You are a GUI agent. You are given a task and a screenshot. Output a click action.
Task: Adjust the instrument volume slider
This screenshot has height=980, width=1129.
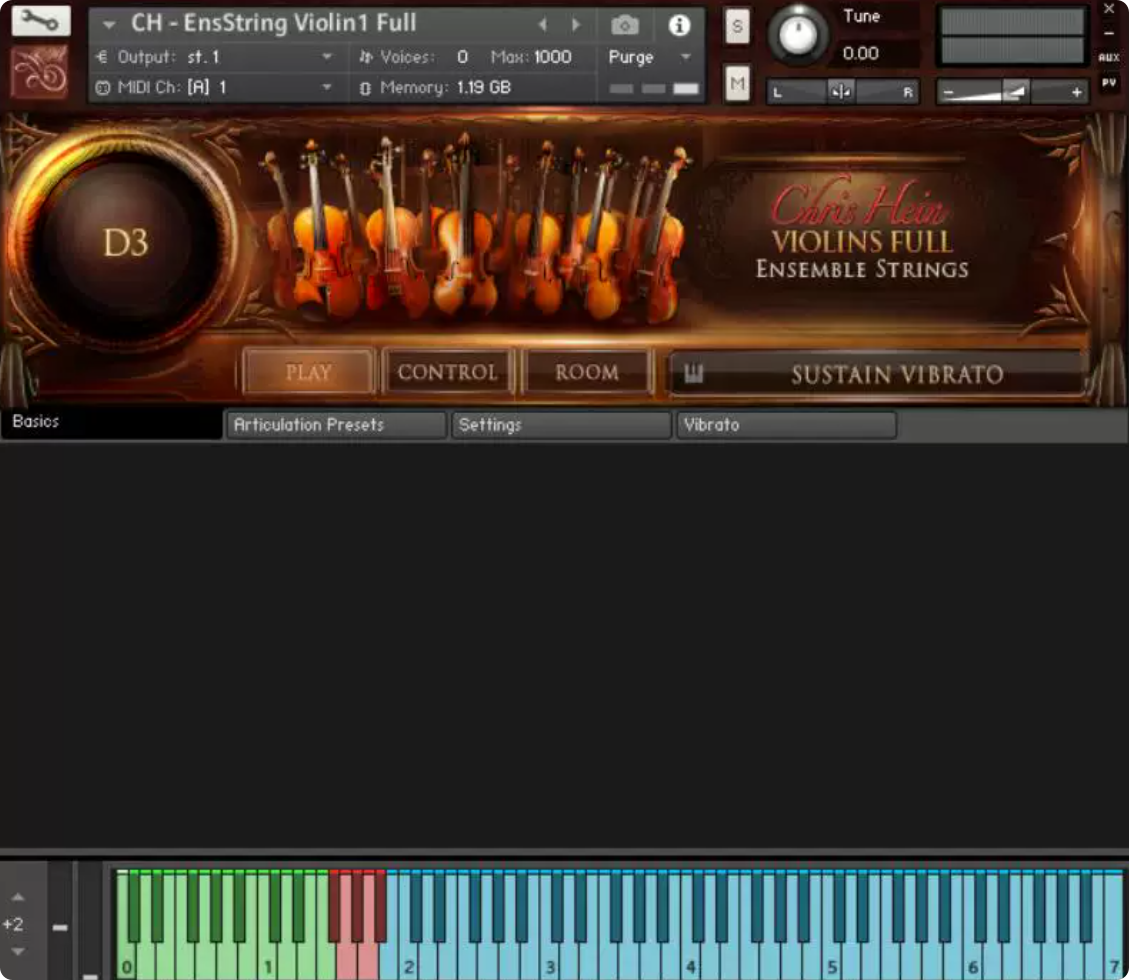(1012, 91)
